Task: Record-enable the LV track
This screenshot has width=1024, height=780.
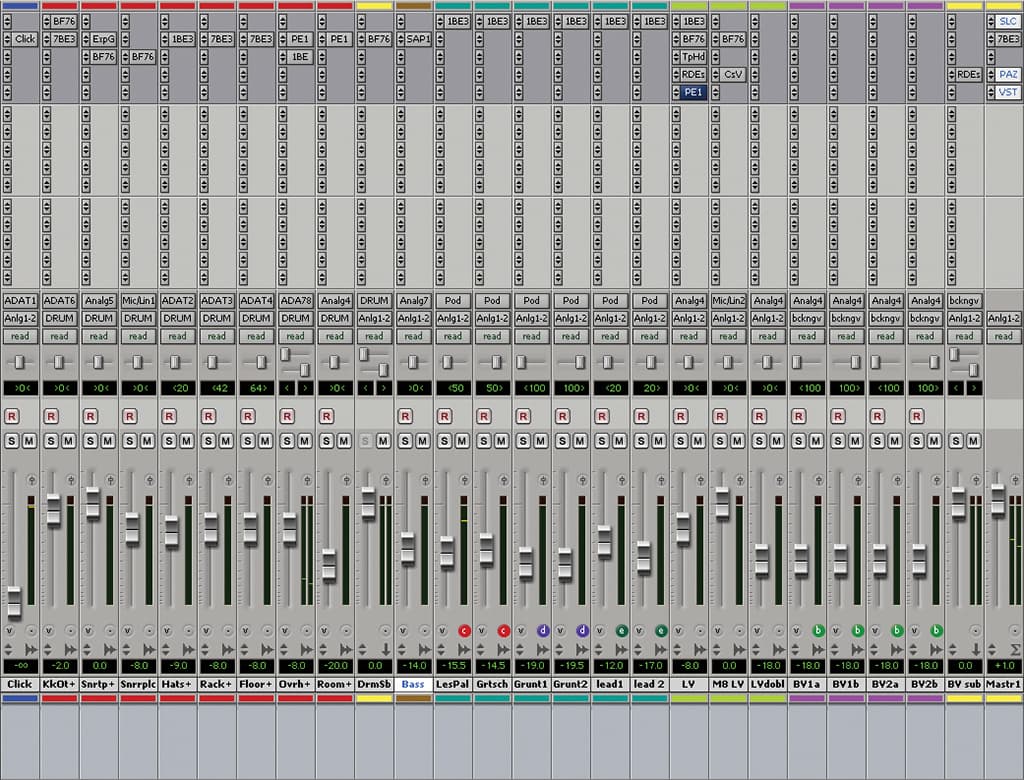Action: (x=680, y=416)
